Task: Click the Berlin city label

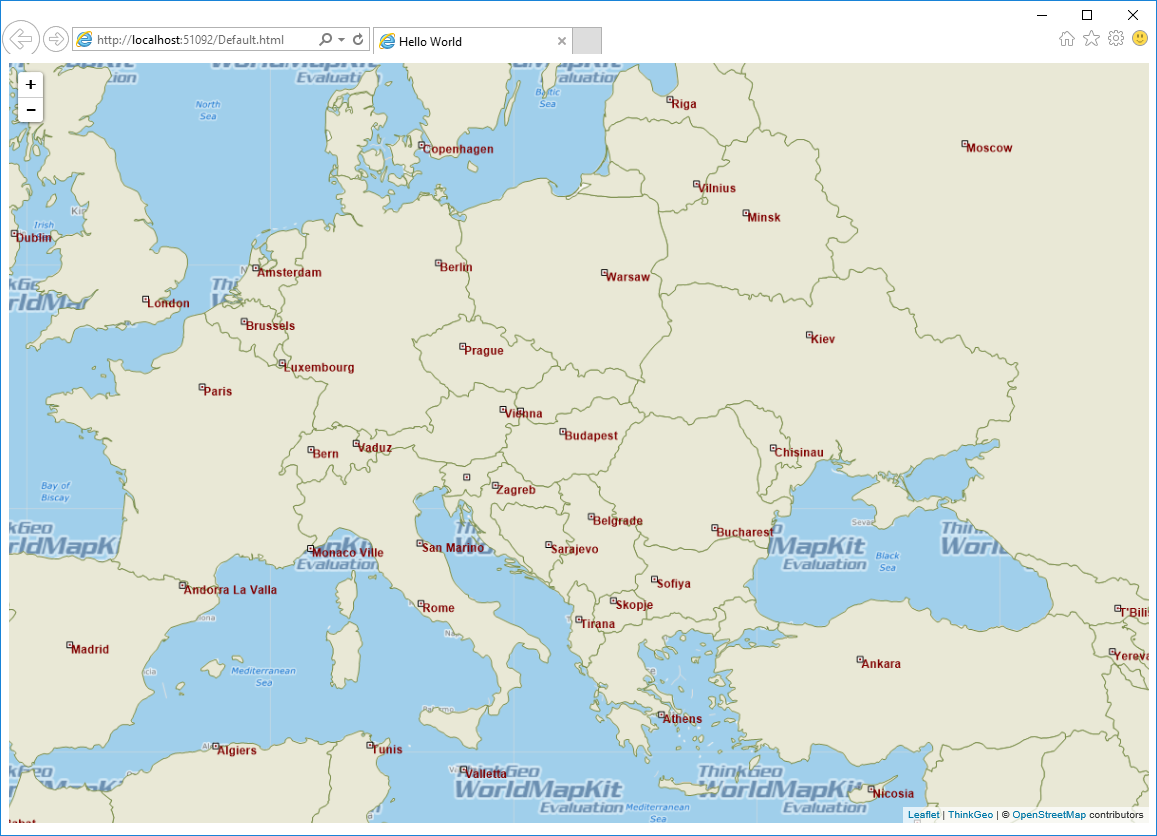Action: pyautogui.click(x=456, y=267)
